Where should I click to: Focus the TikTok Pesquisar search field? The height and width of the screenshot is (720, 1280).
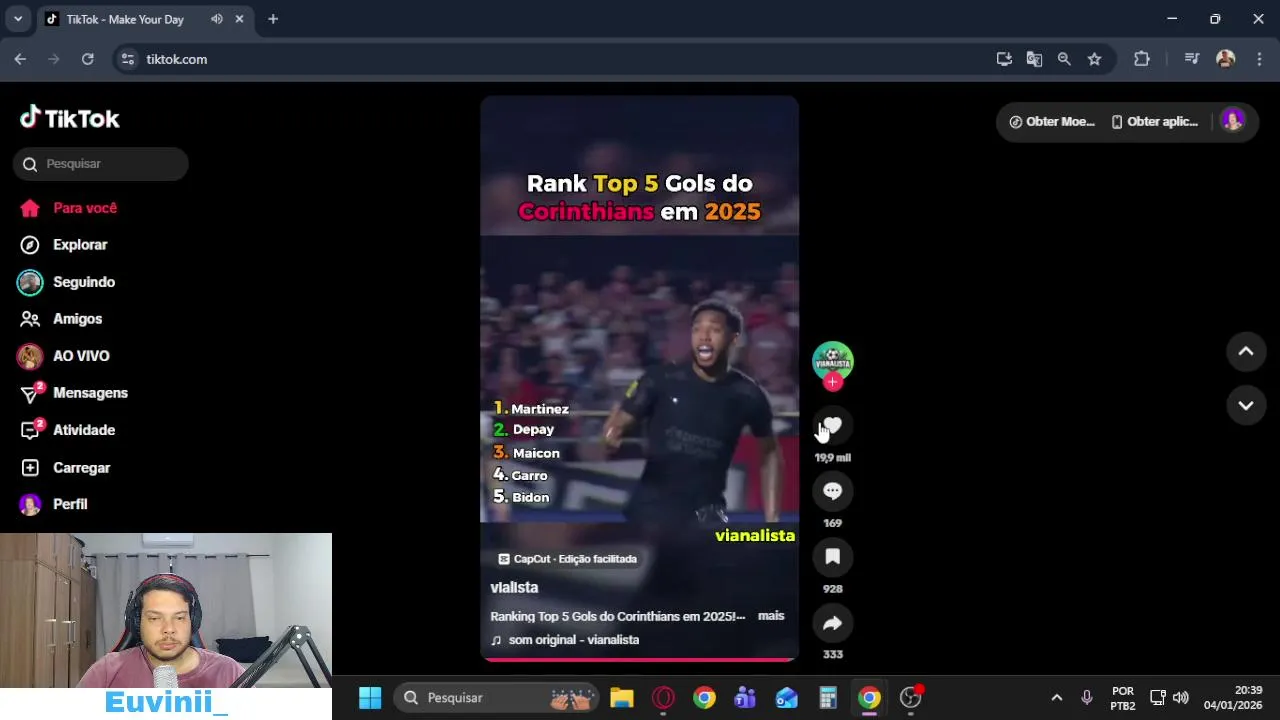click(x=101, y=164)
